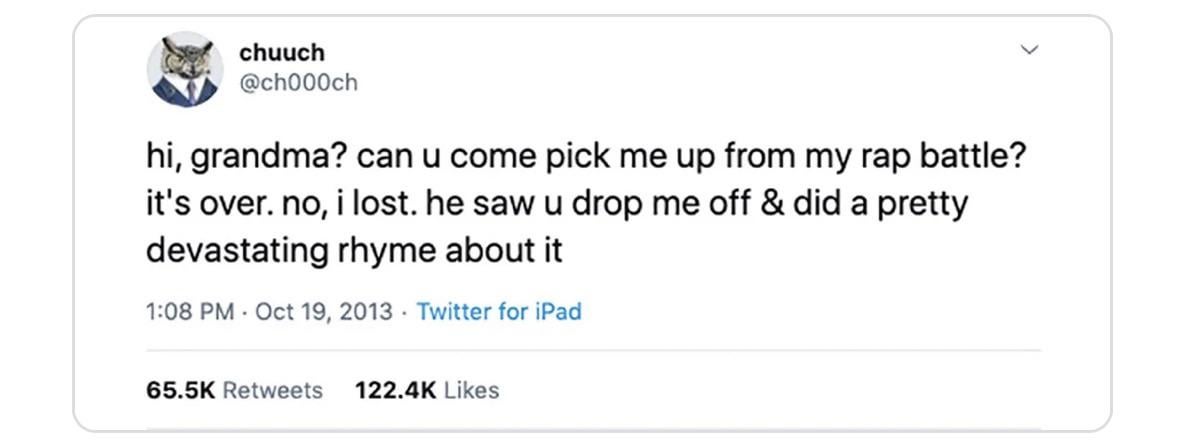Viewport: 1179px width, 442px height.
Task: View the 122.4K Likes list
Action: click(427, 390)
